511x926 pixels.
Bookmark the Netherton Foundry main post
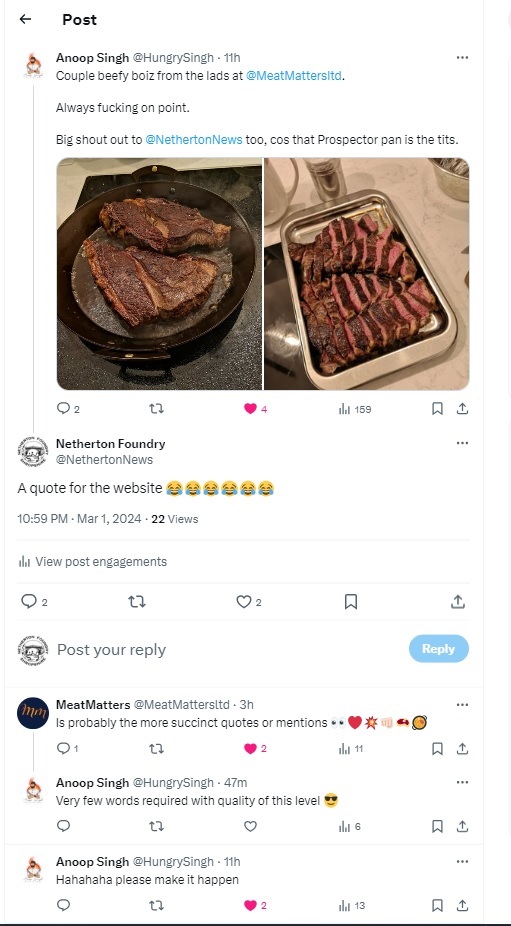tap(350, 602)
